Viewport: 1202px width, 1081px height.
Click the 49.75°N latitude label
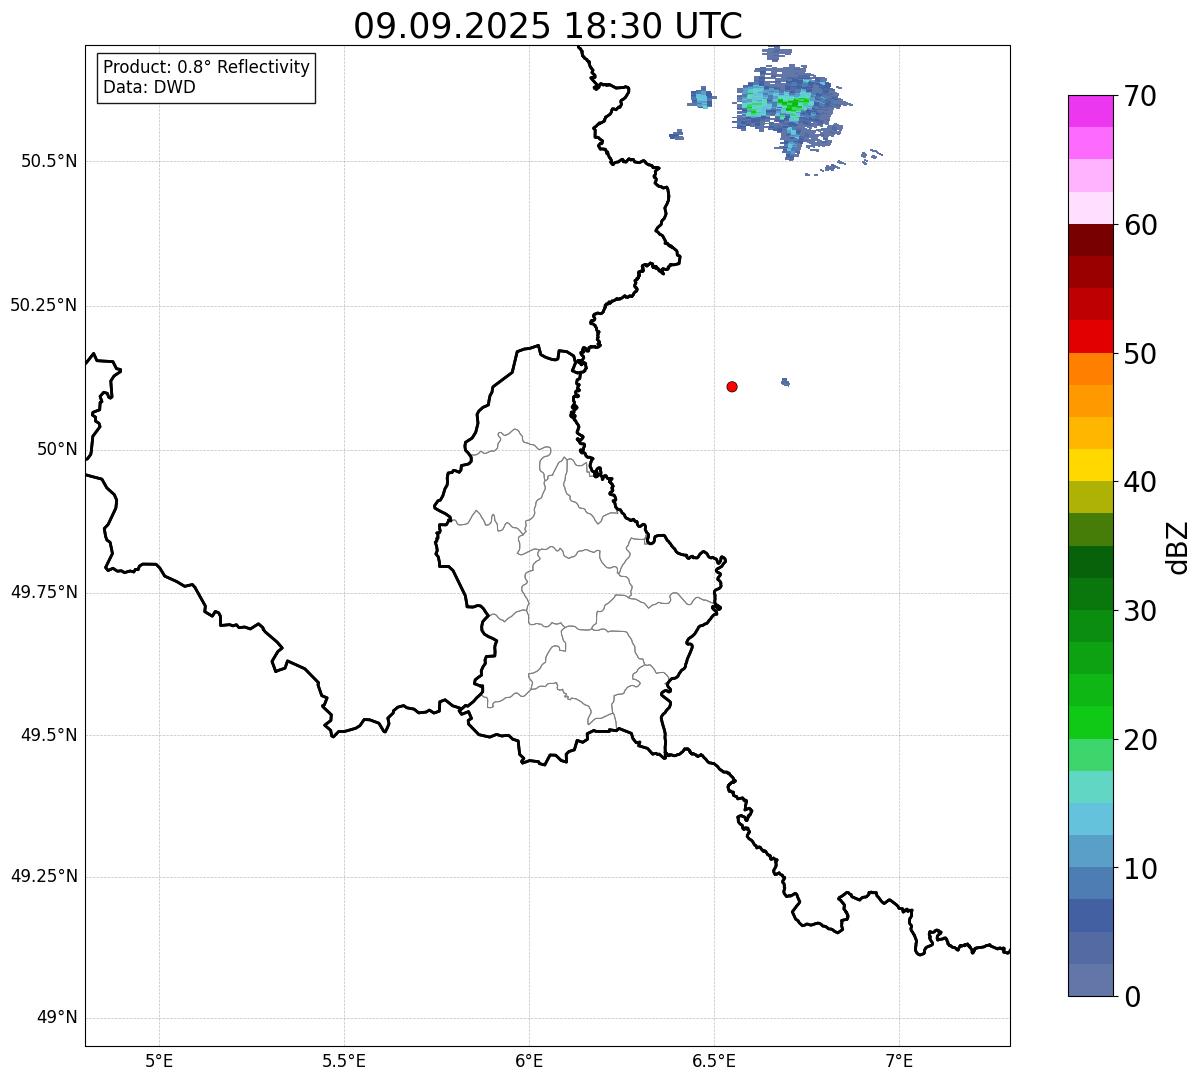click(44, 592)
